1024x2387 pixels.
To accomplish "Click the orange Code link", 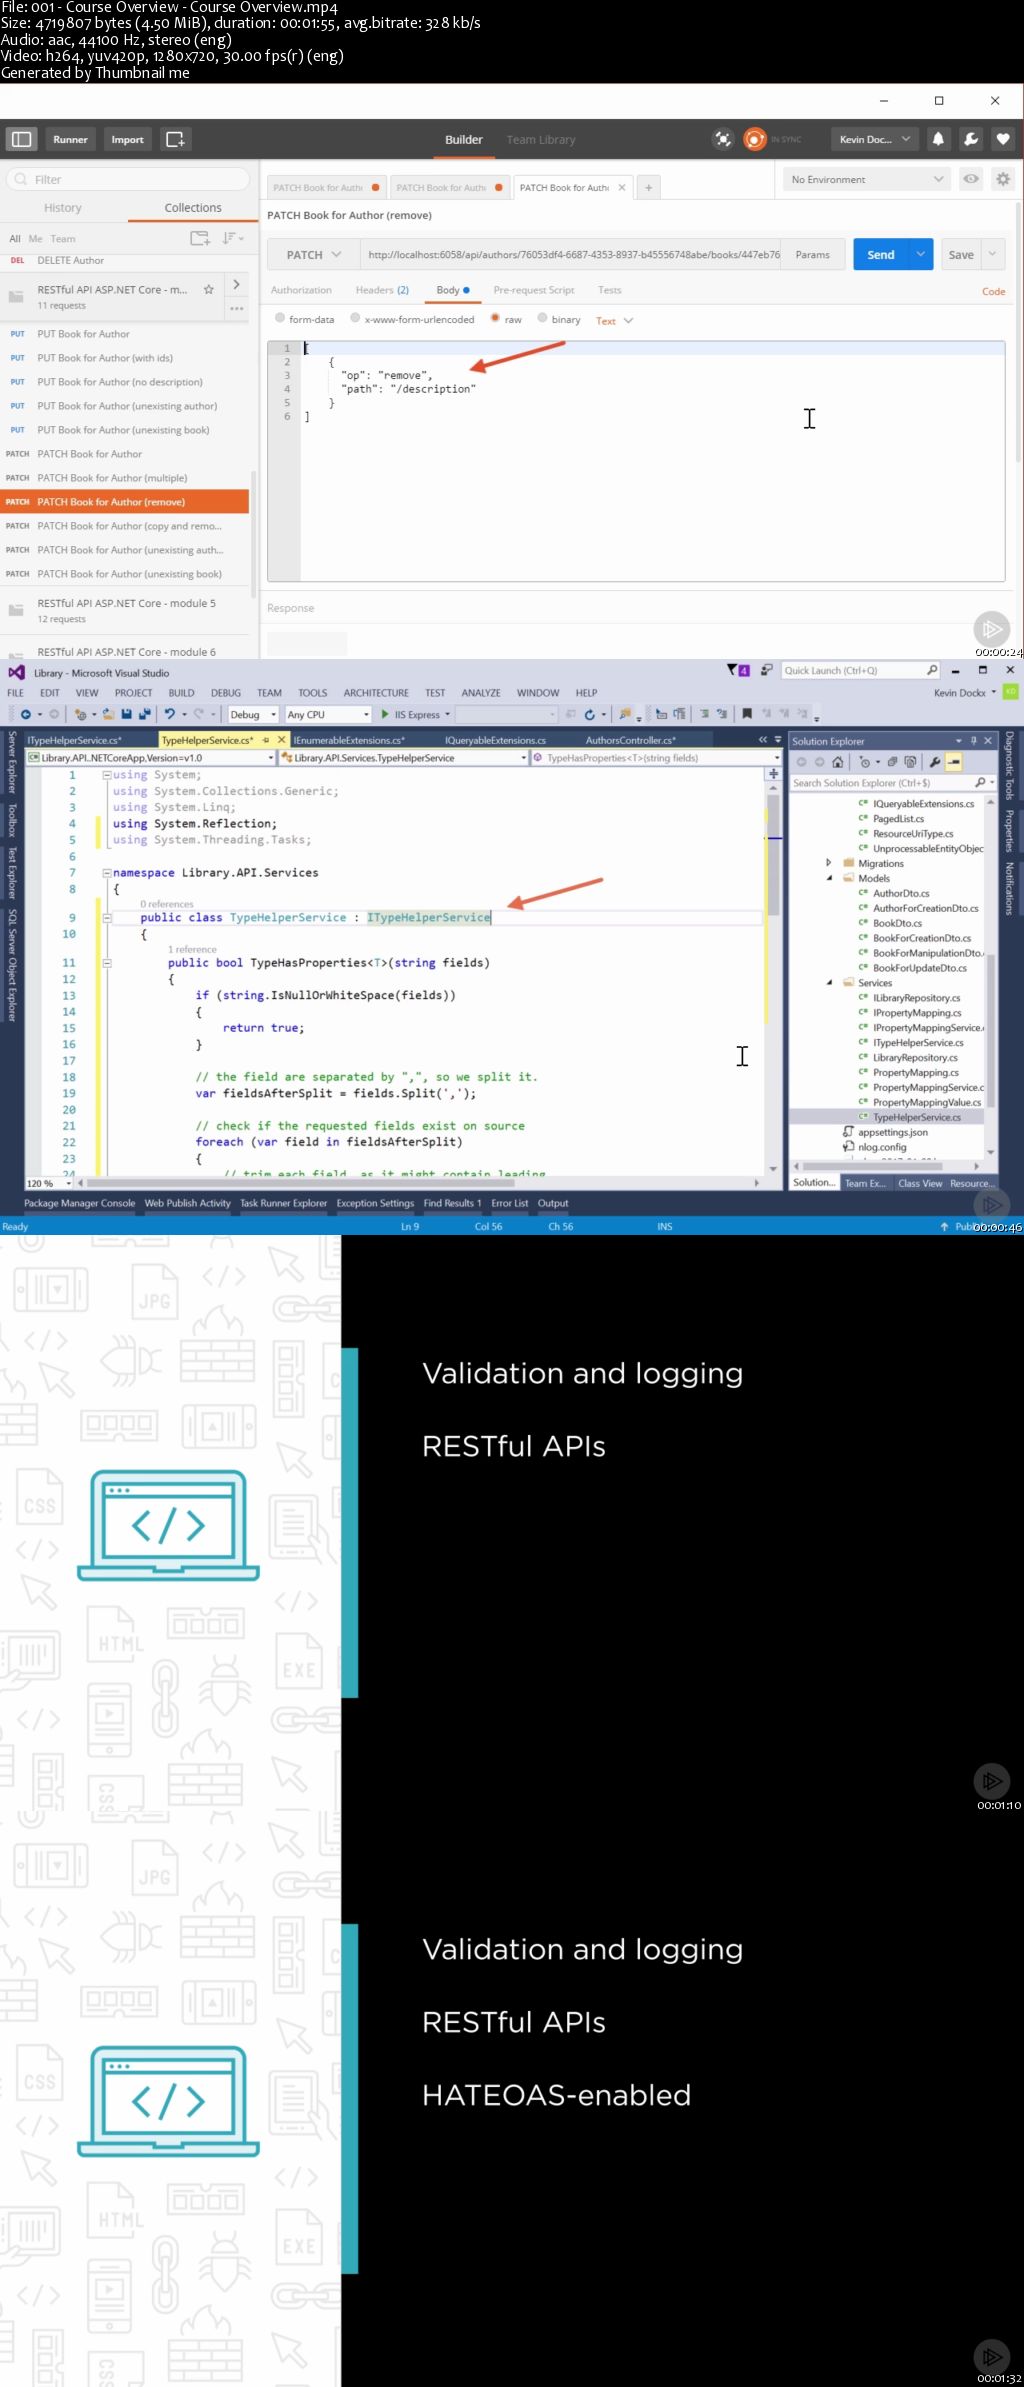I will point(993,291).
